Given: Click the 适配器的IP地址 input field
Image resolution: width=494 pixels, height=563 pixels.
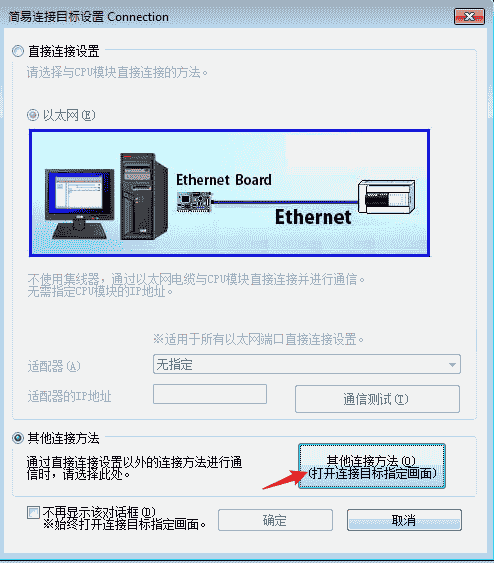Looking at the screenshot, I should tap(210, 394).
